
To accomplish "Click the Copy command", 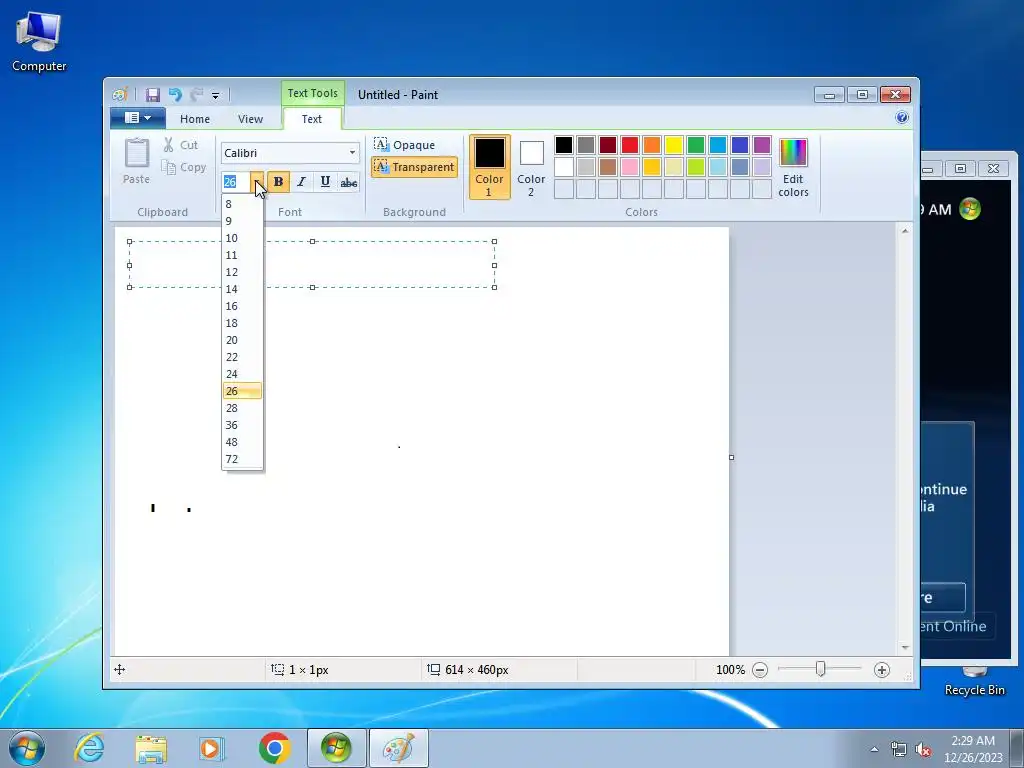I will click(x=184, y=167).
